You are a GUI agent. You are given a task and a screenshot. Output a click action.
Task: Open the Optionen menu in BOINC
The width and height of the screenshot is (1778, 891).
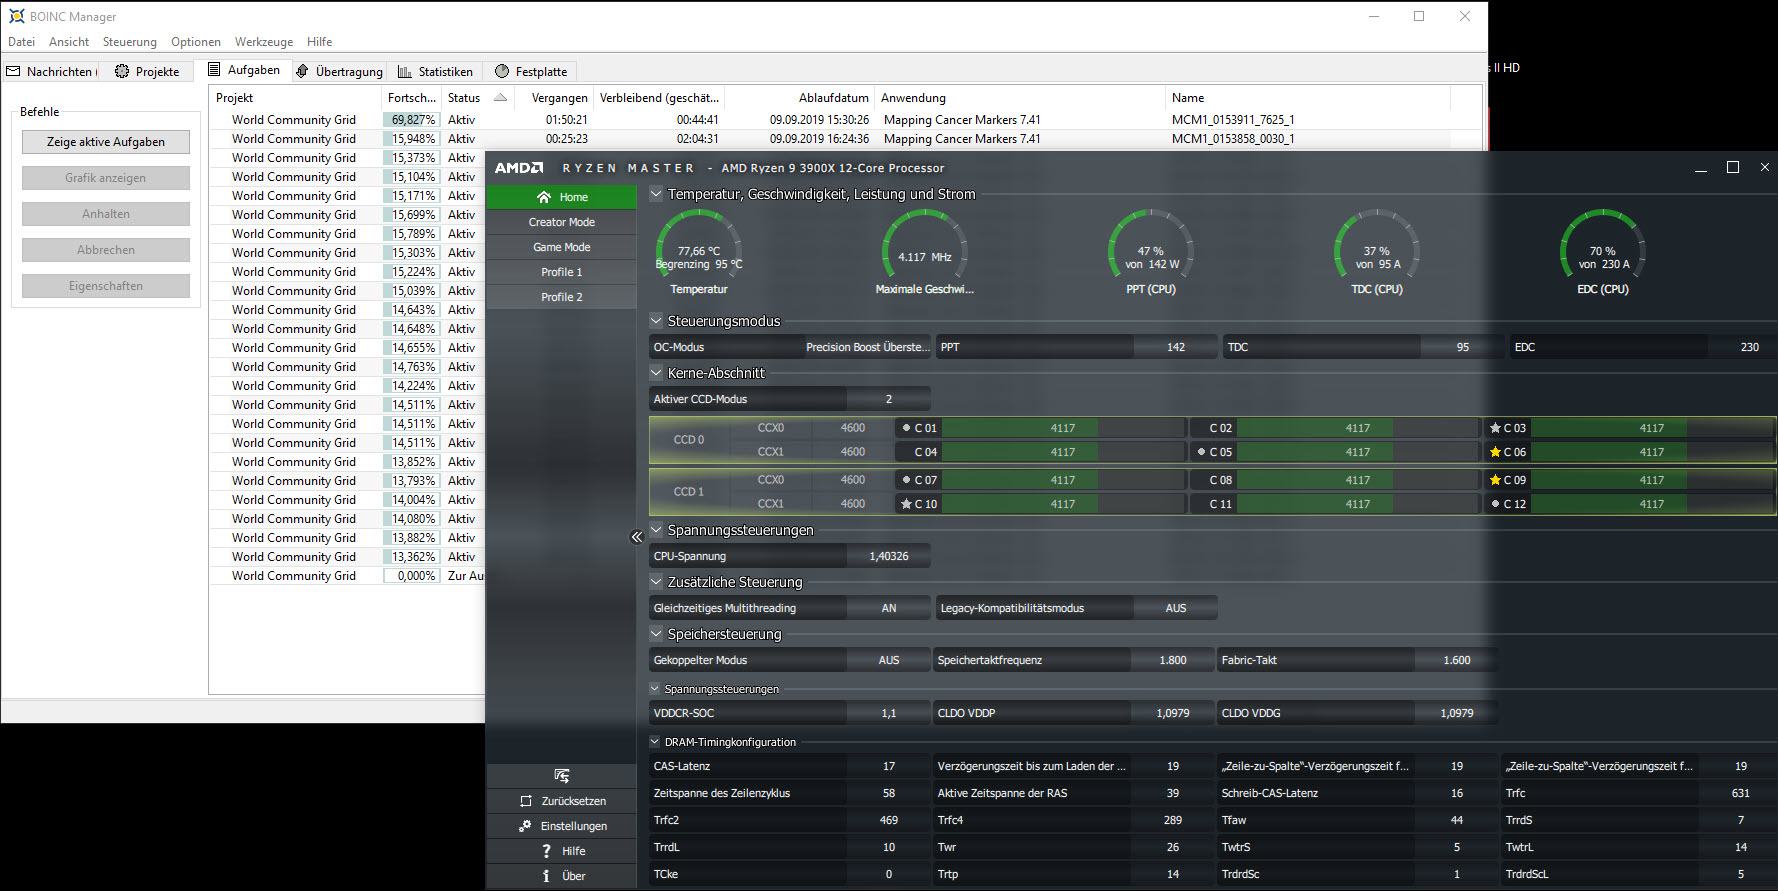pos(196,42)
